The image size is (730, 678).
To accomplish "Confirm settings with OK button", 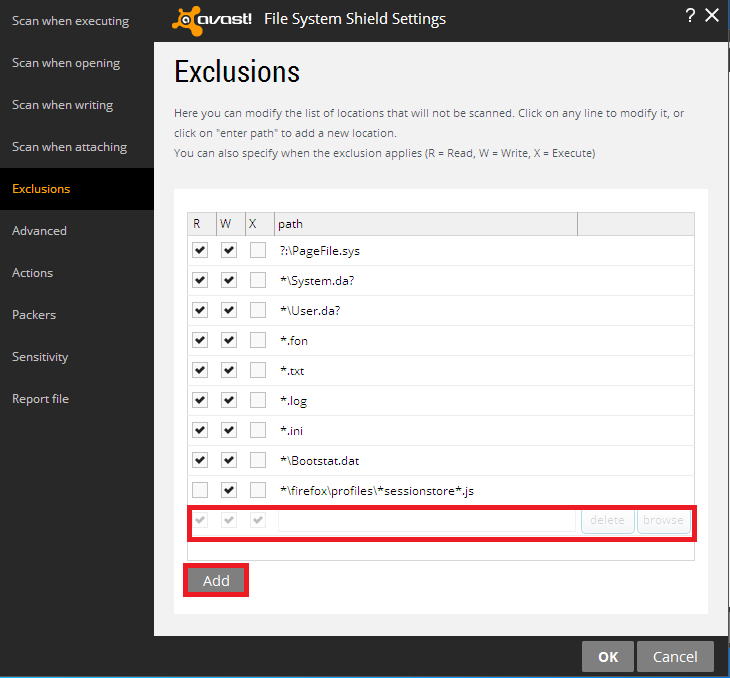I will click(x=608, y=657).
